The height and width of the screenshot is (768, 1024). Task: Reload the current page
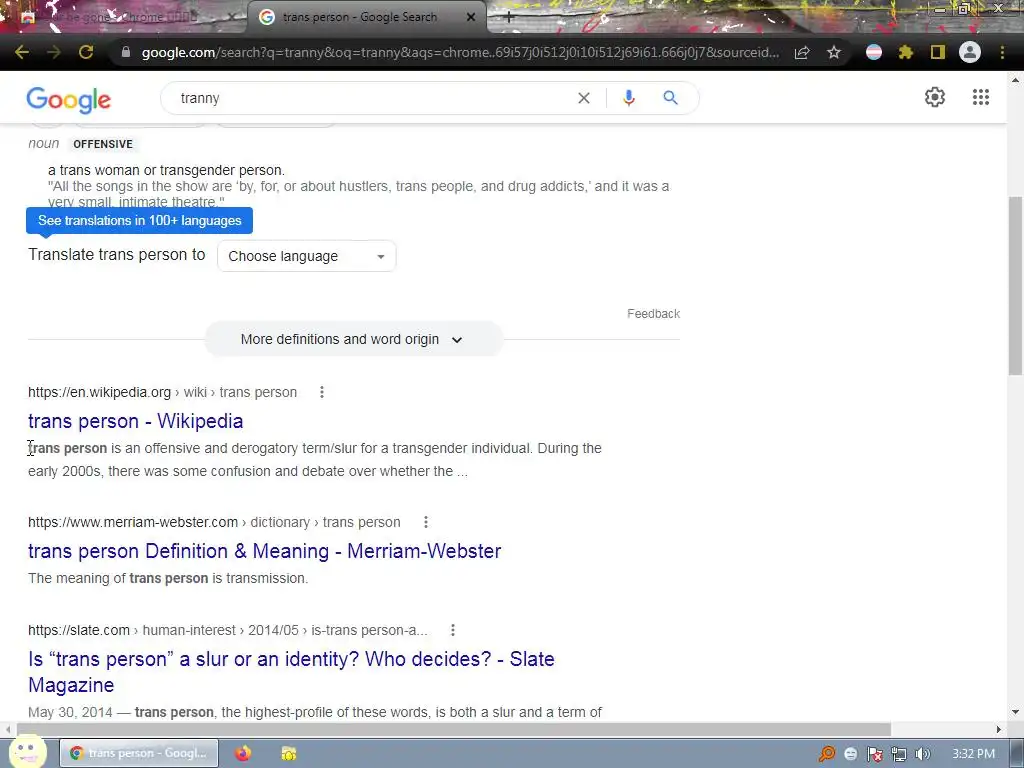point(86,52)
